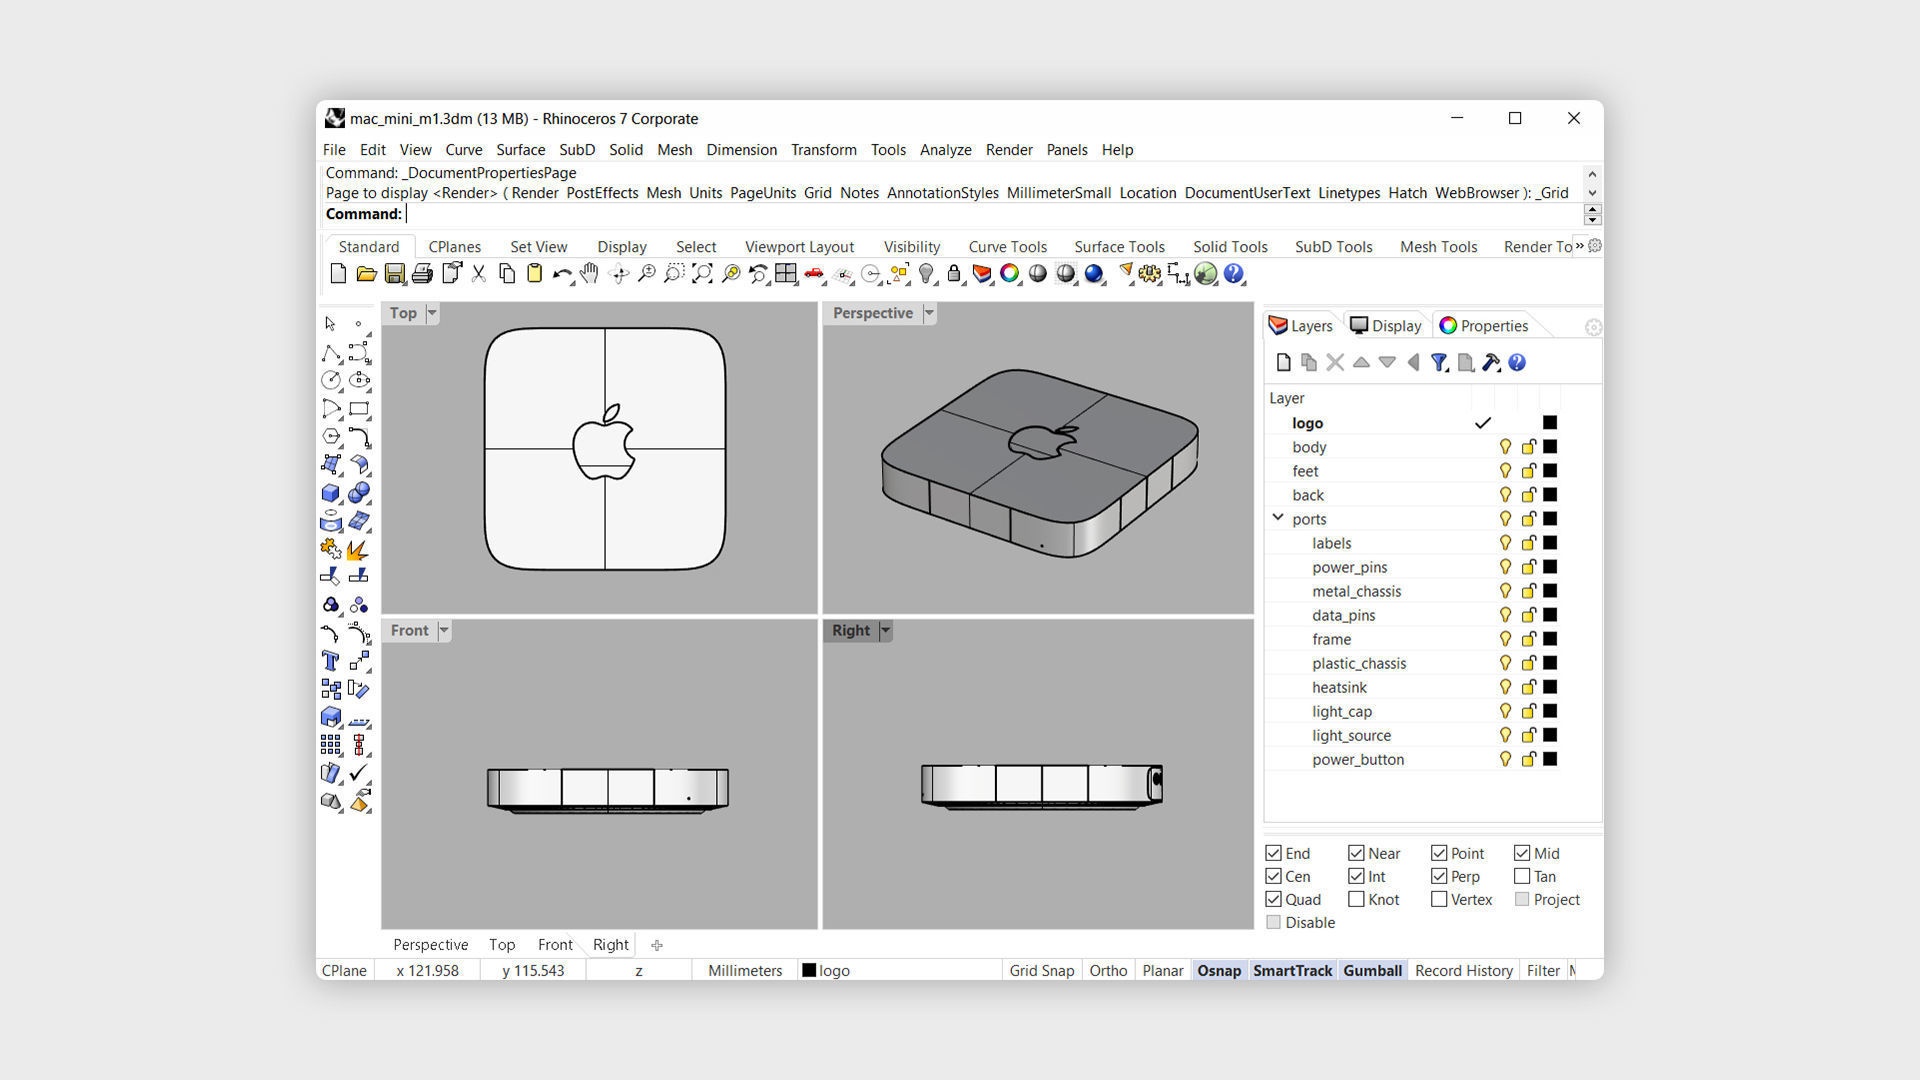Select the Rotate view tool
This screenshot has height=1080, width=1920.
[x=619, y=274]
